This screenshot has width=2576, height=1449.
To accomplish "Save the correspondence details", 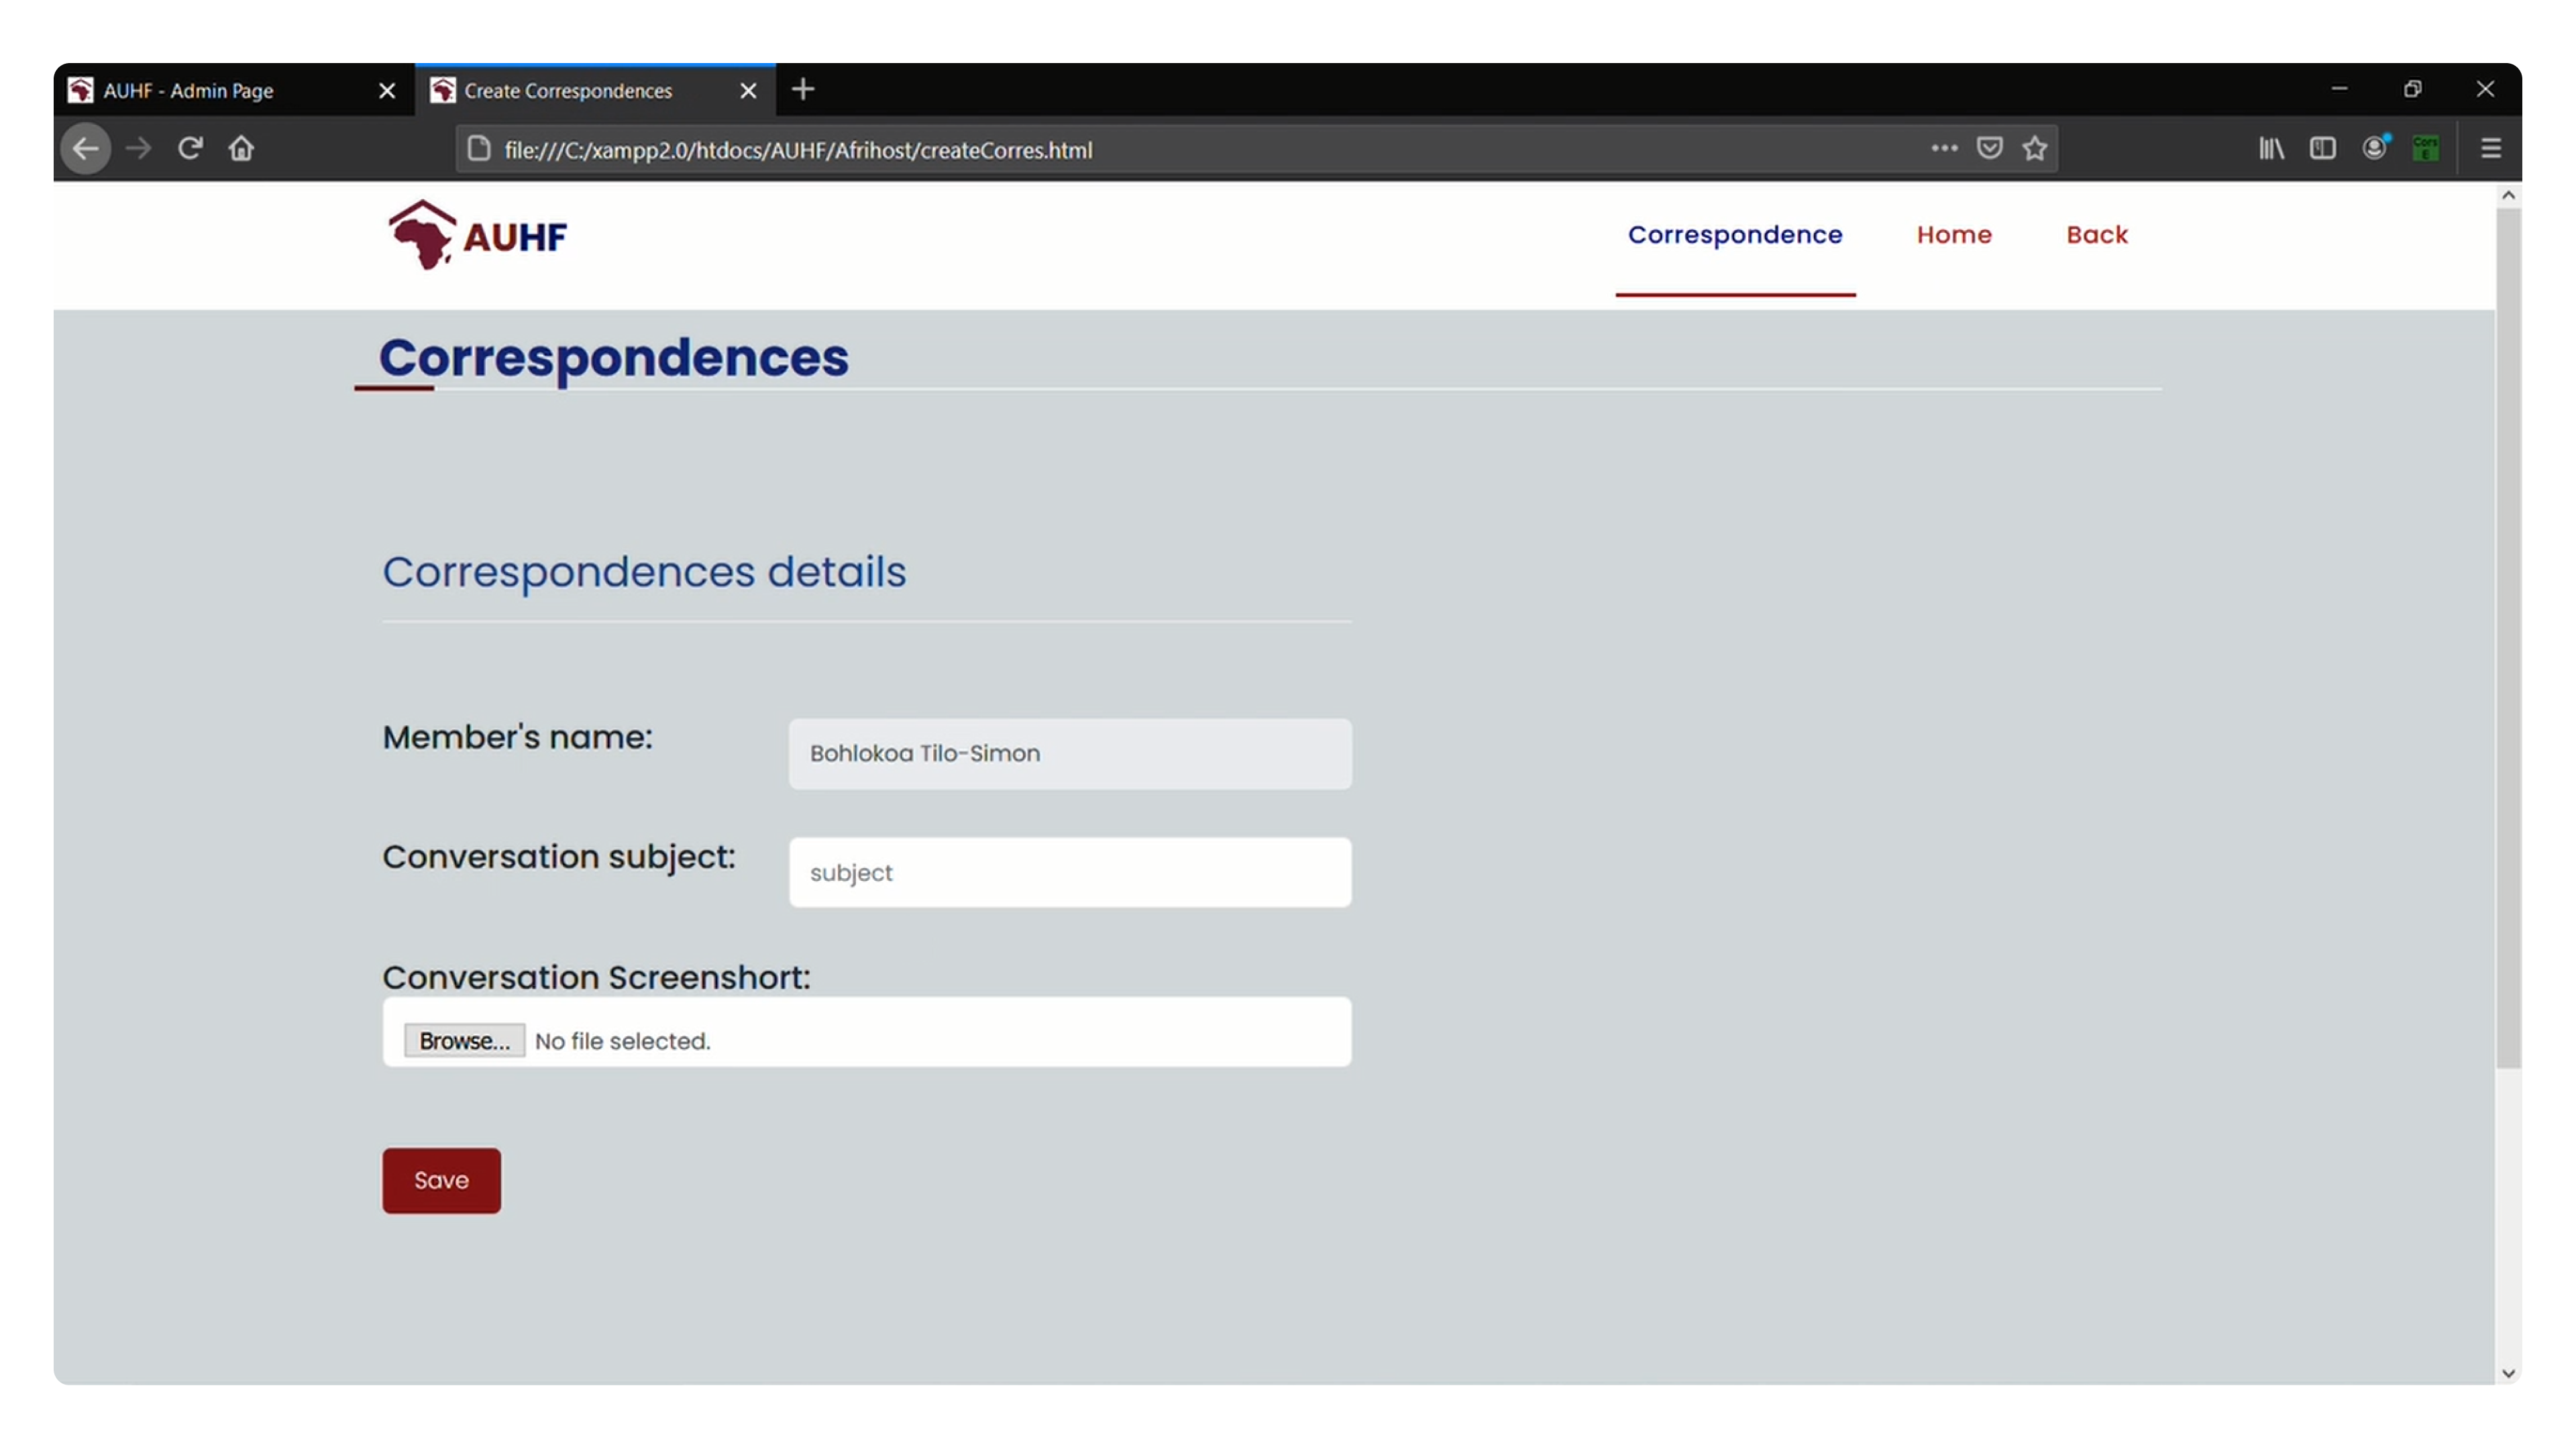I will (x=441, y=1181).
